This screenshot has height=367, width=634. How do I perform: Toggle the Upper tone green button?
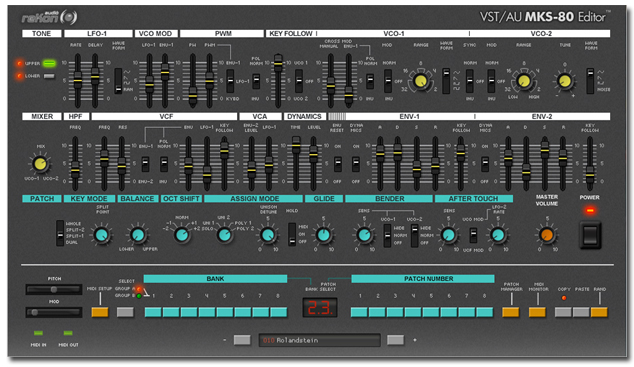49,63
